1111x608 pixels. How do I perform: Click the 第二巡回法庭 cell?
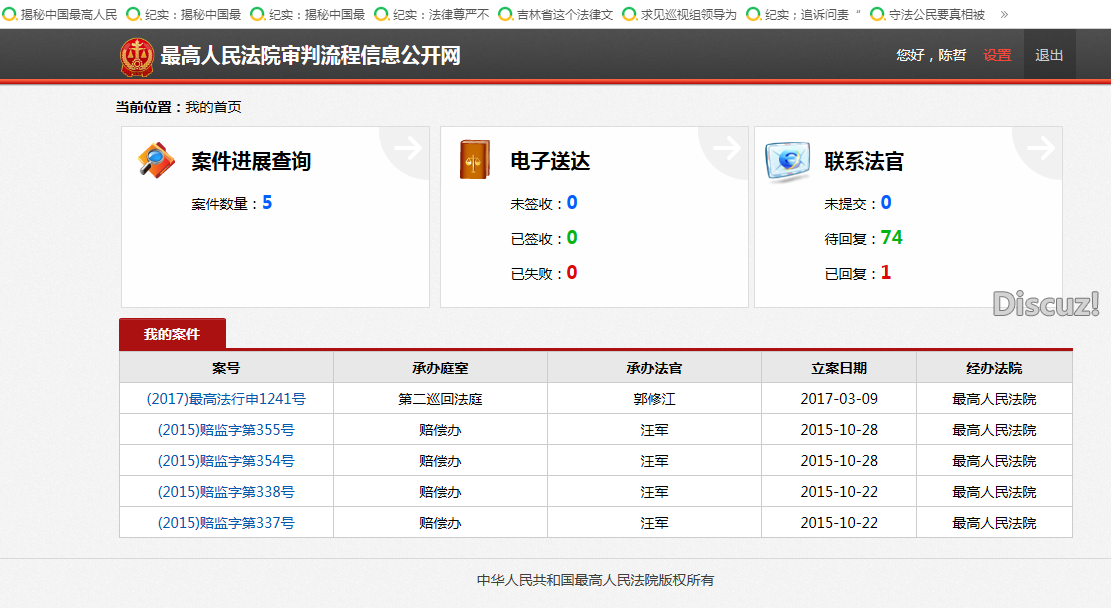[440, 399]
